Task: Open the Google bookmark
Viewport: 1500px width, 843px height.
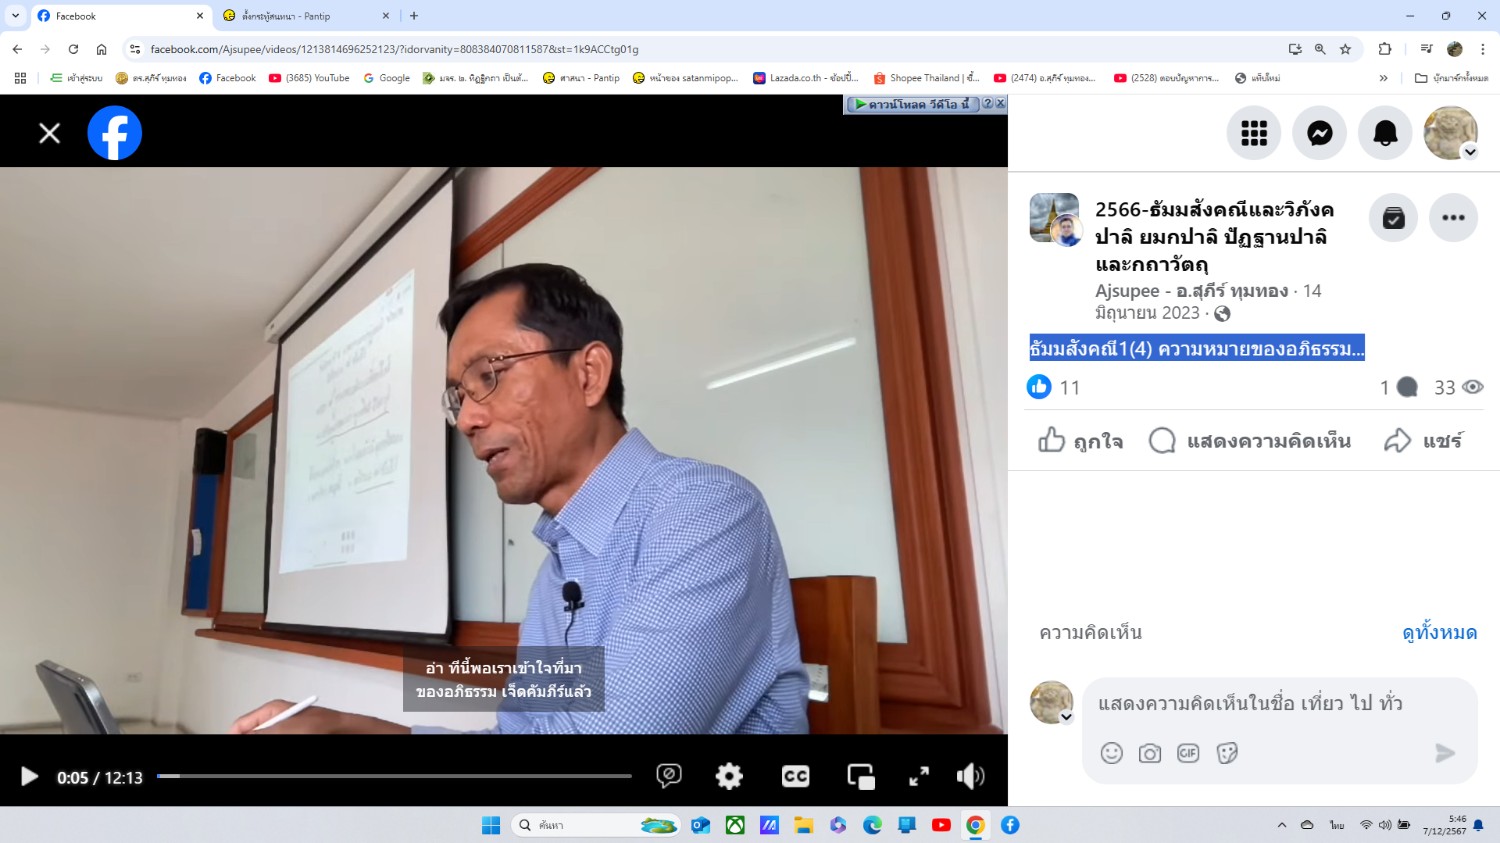Action: [386, 78]
